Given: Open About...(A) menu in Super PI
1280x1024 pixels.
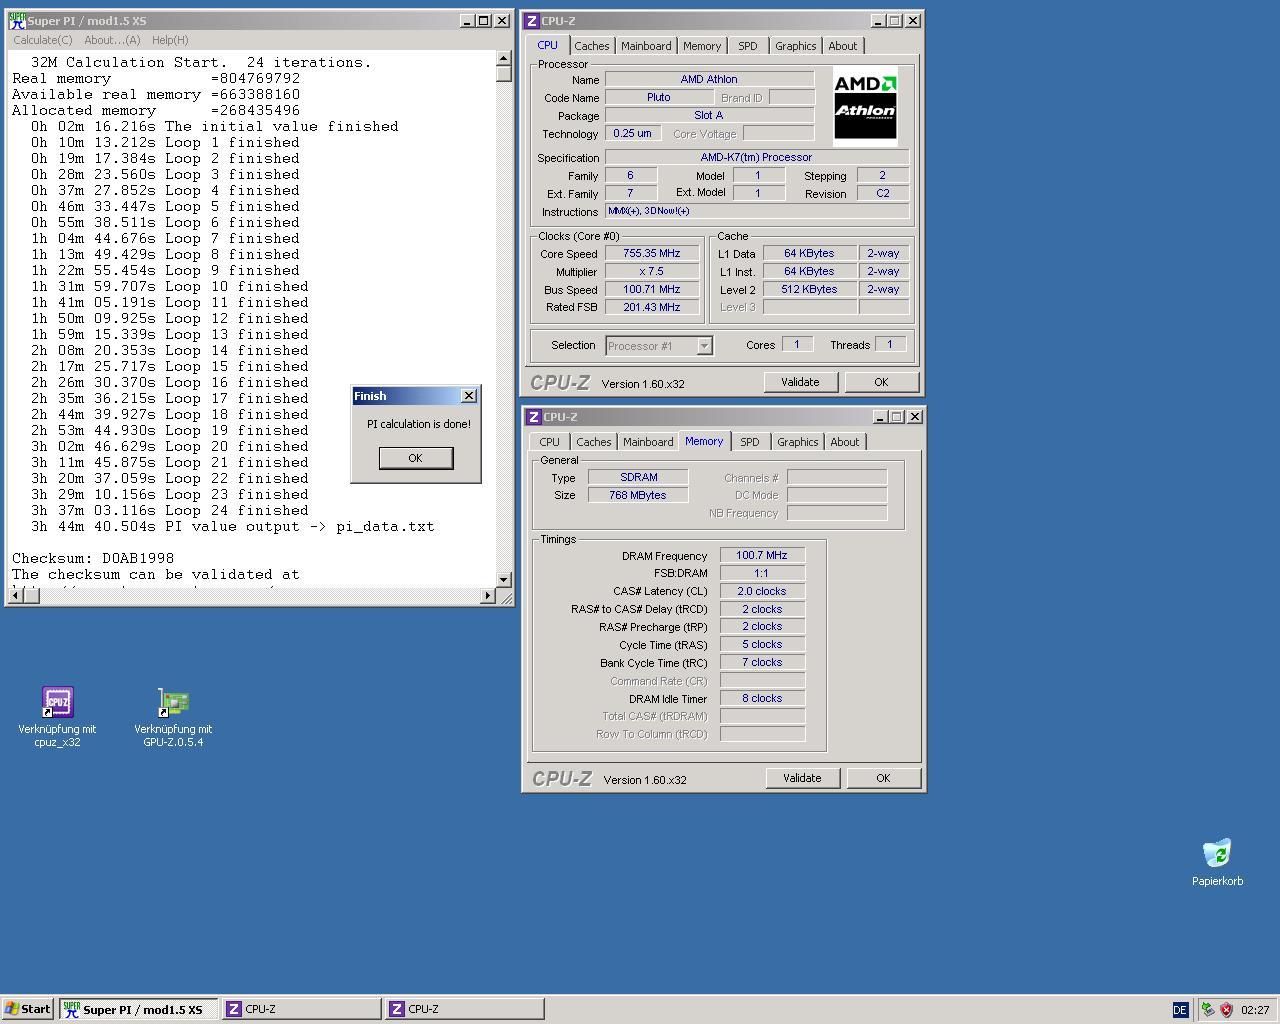Looking at the screenshot, I should (x=112, y=40).
